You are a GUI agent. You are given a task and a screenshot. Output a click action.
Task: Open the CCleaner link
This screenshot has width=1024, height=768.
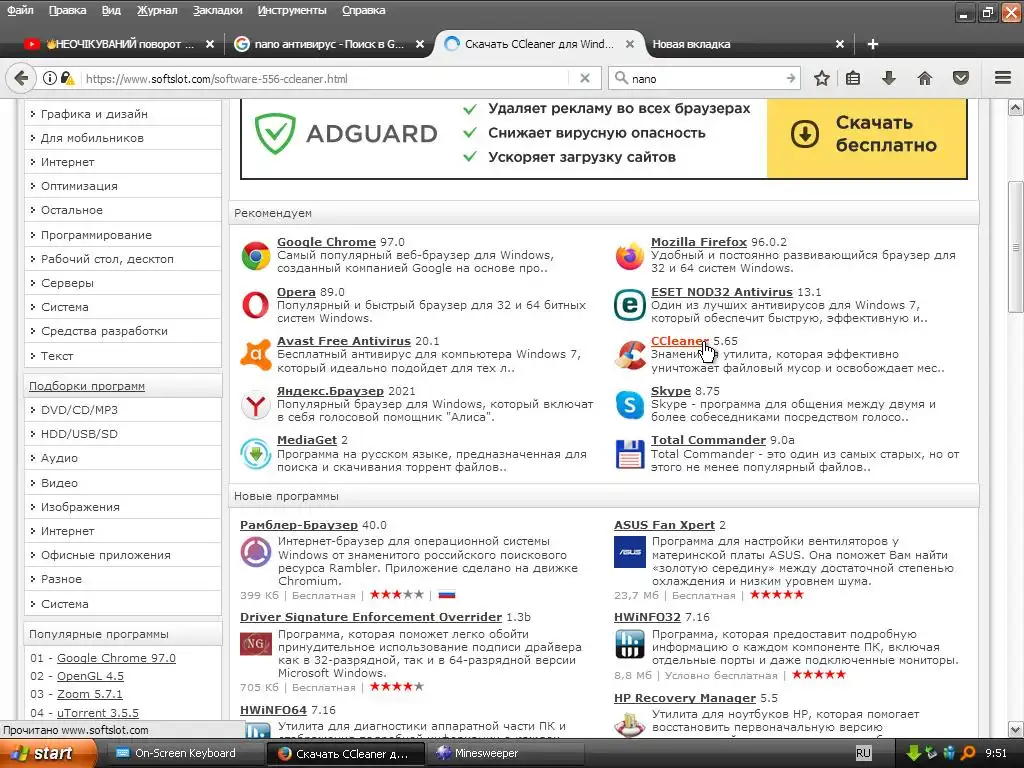coord(678,341)
